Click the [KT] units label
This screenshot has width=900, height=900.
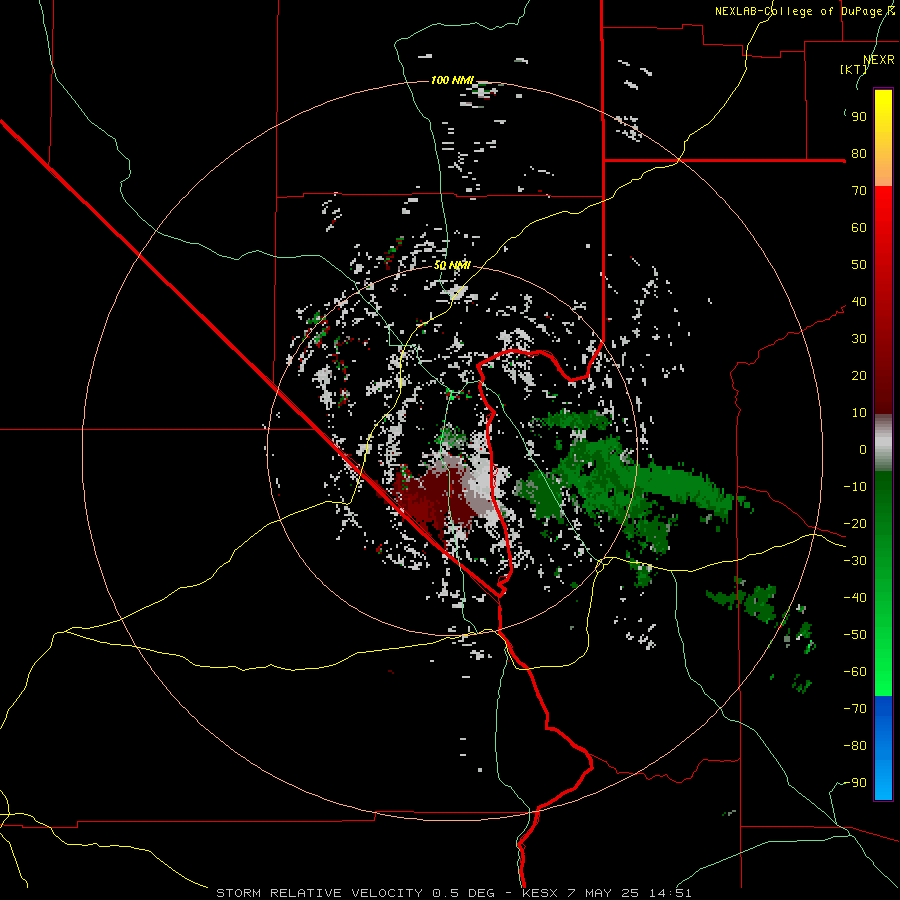tap(854, 69)
